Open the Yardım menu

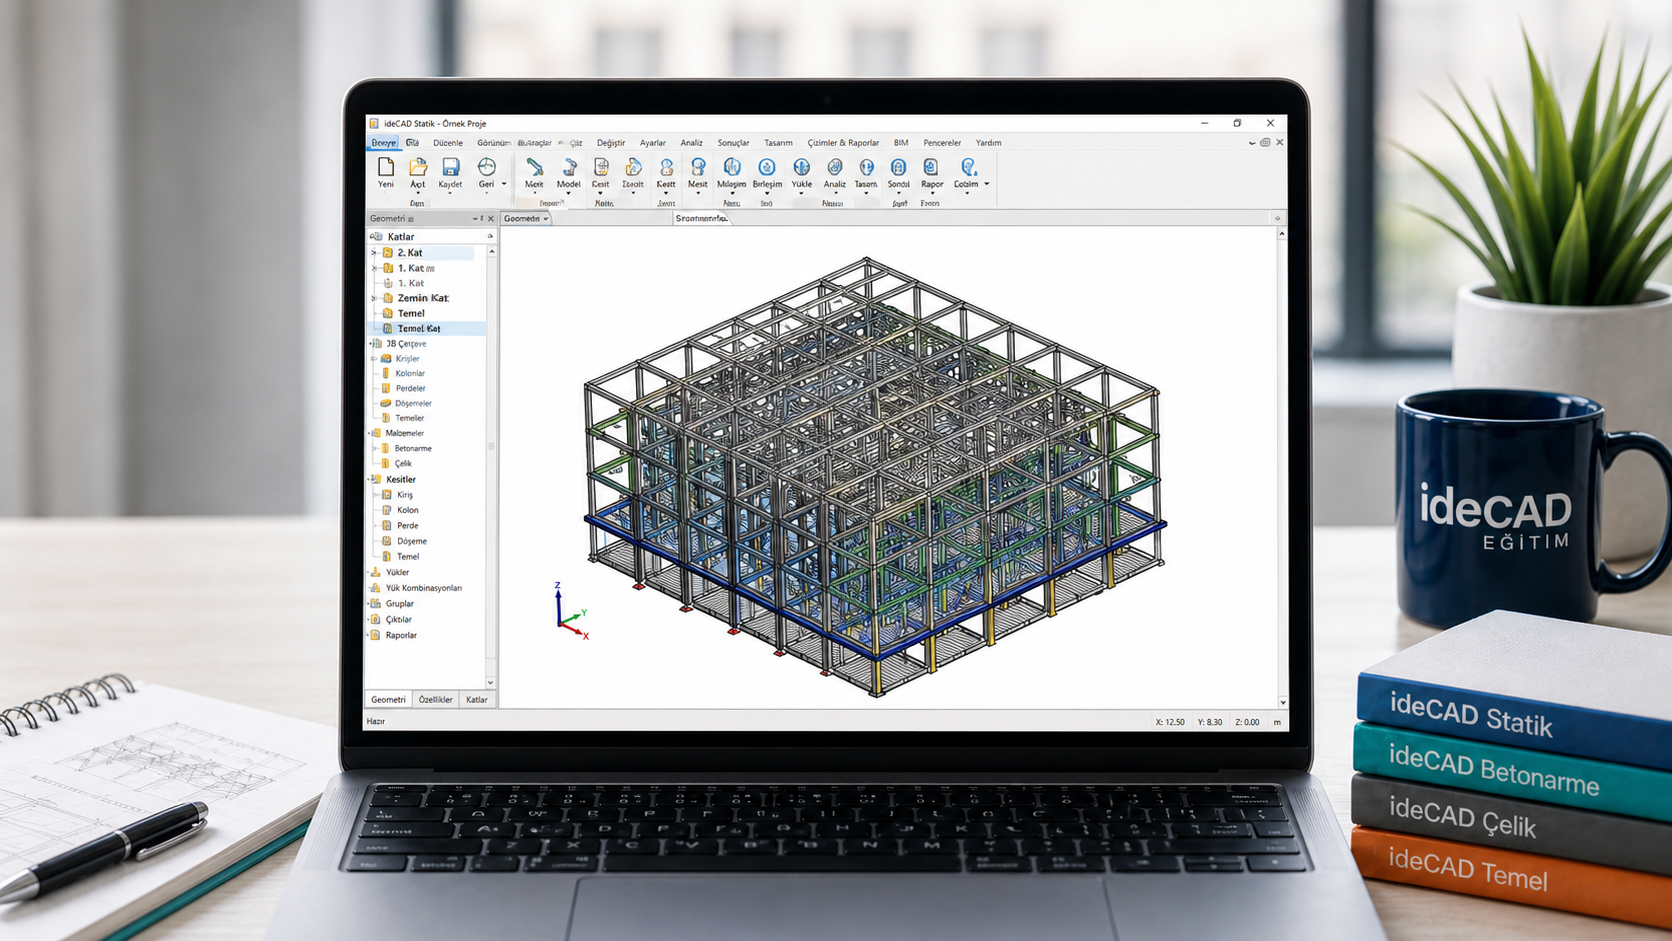click(x=989, y=143)
